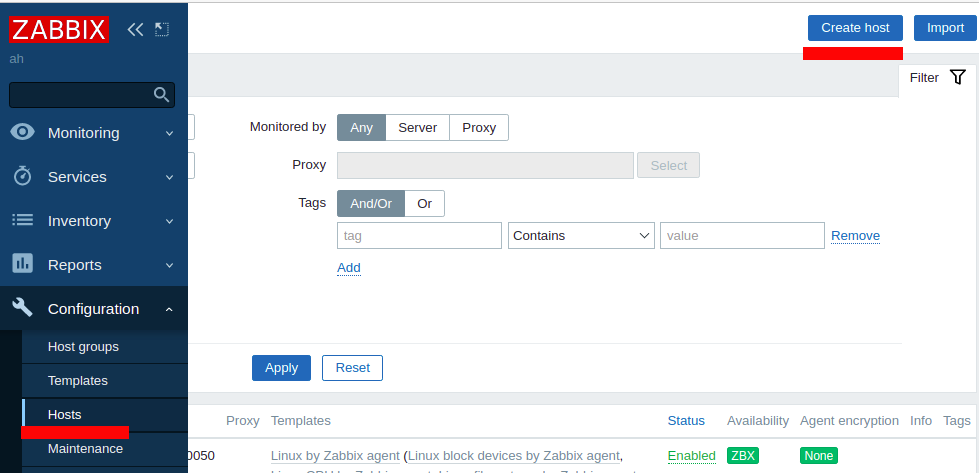979x473 pixels.
Task: Open Host groups in Configuration submenu
Action: pos(83,346)
